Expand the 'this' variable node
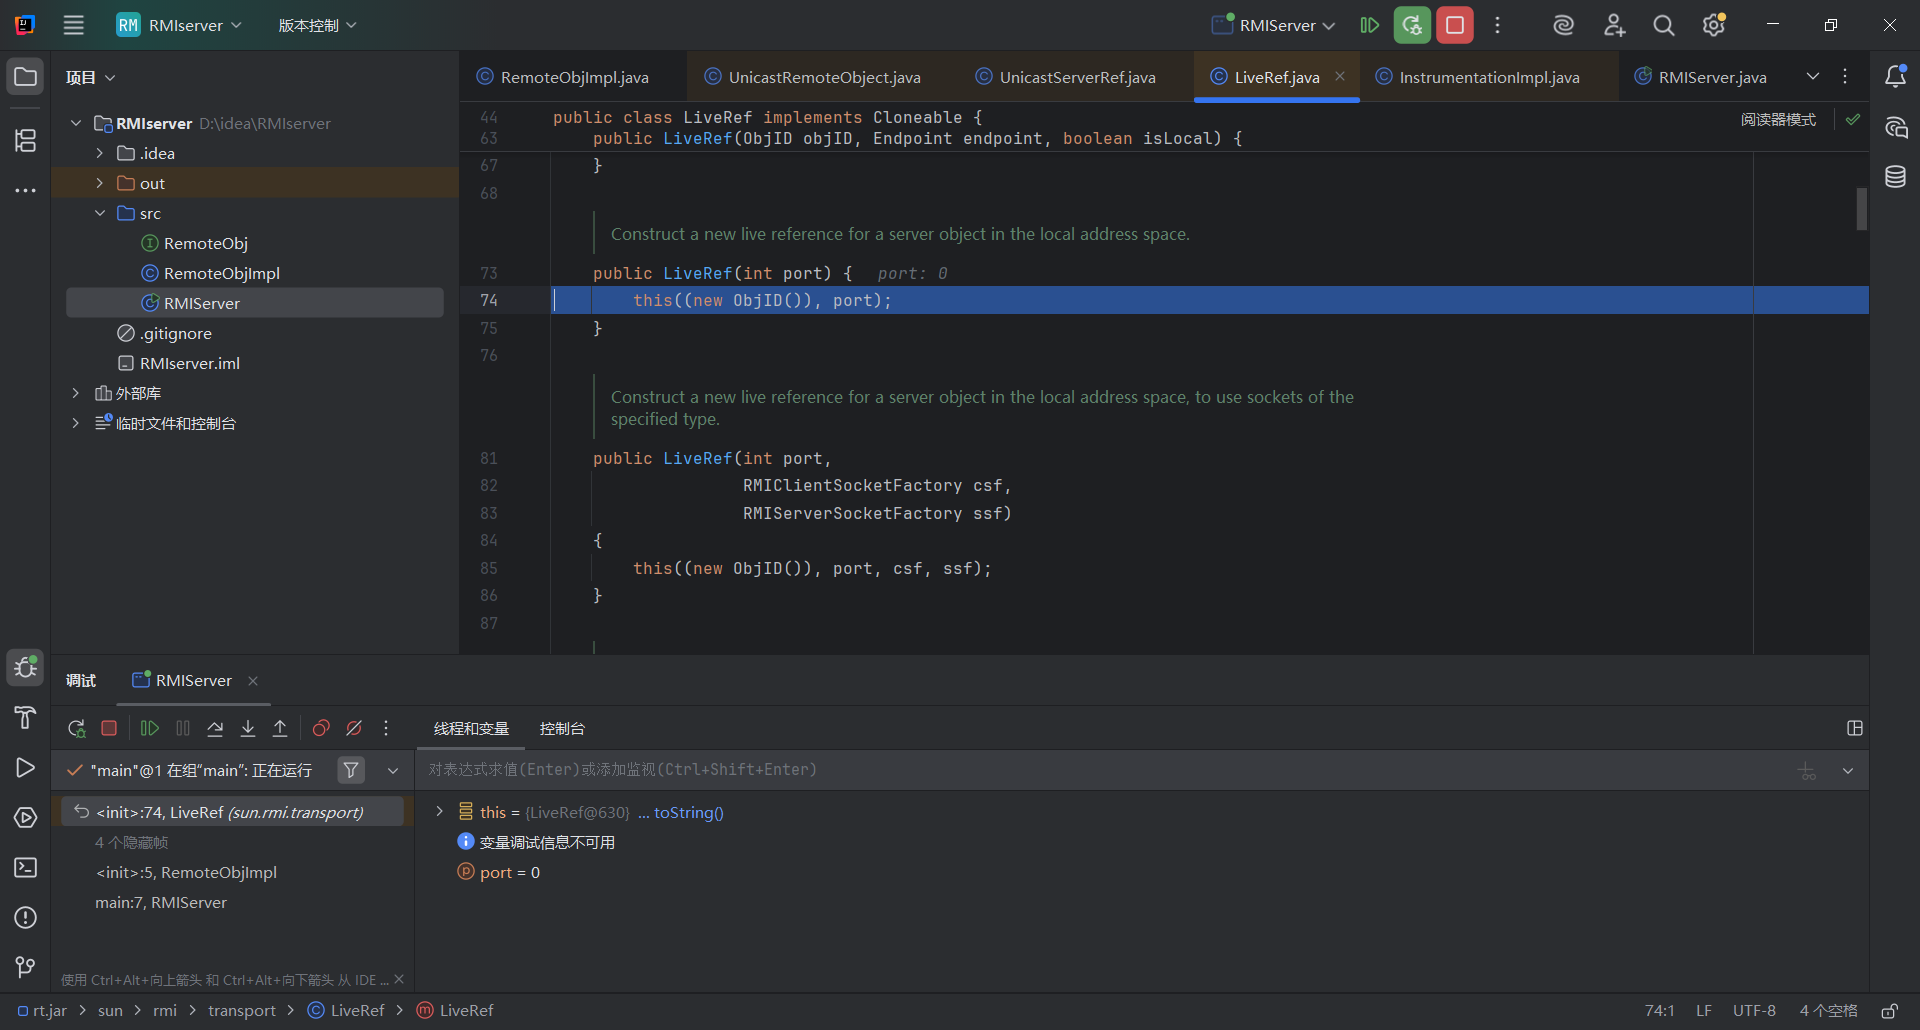This screenshot has width=1920, height=1030. click(439, 812)
